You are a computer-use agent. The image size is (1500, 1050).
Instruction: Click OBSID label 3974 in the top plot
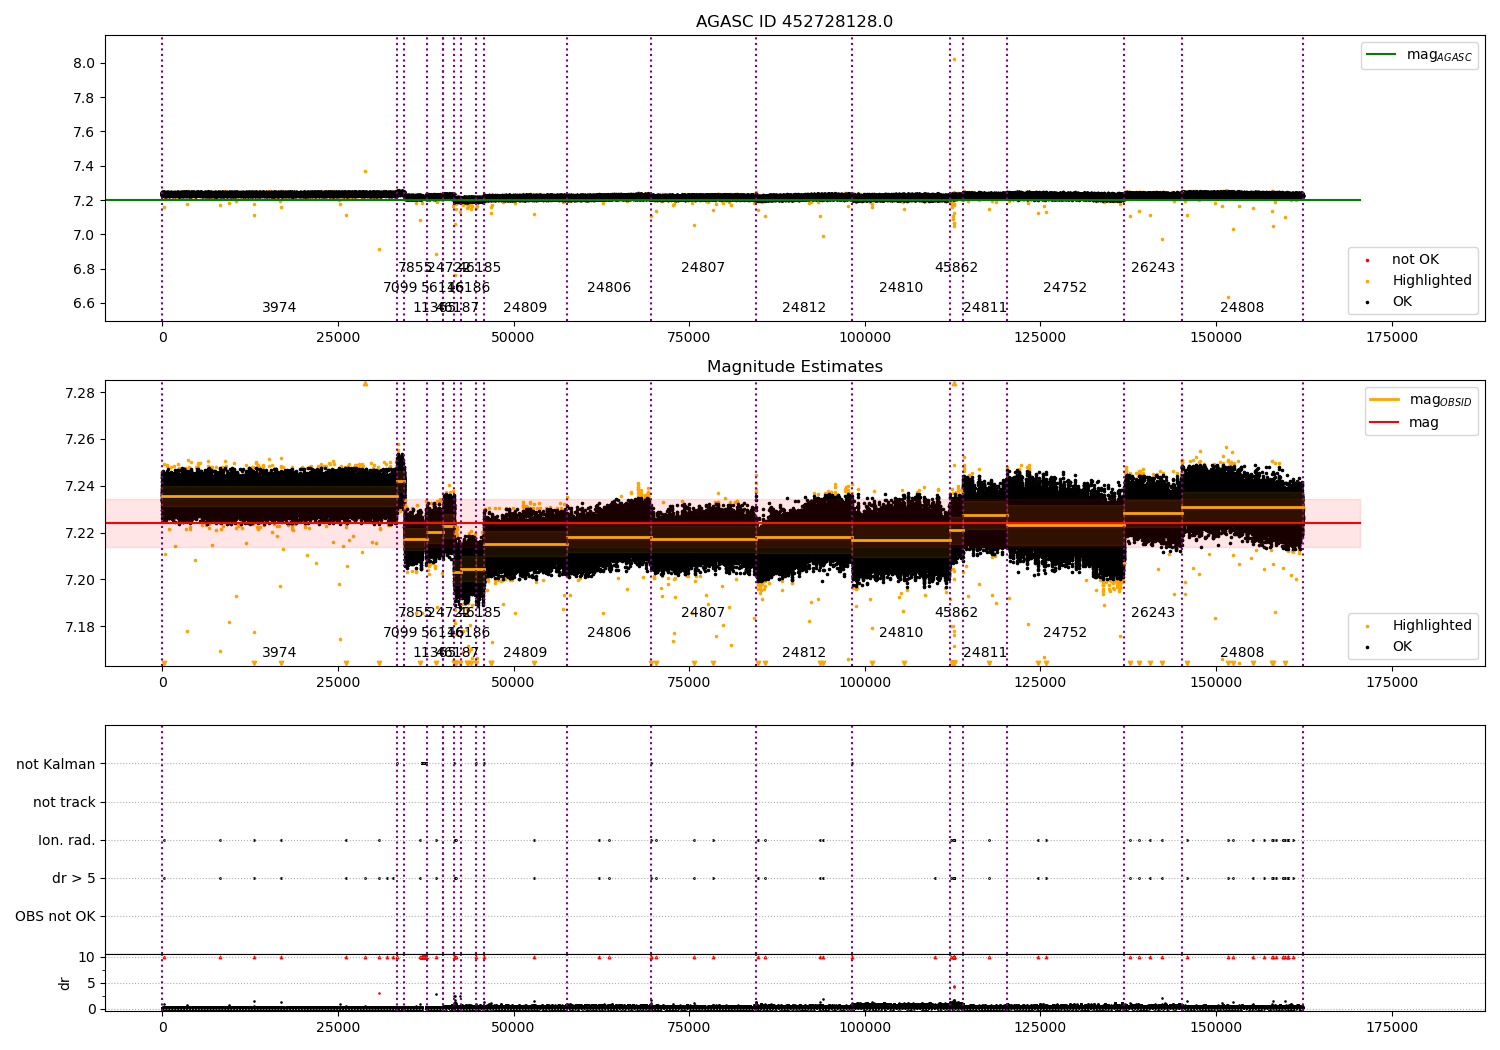coord(279,308)
